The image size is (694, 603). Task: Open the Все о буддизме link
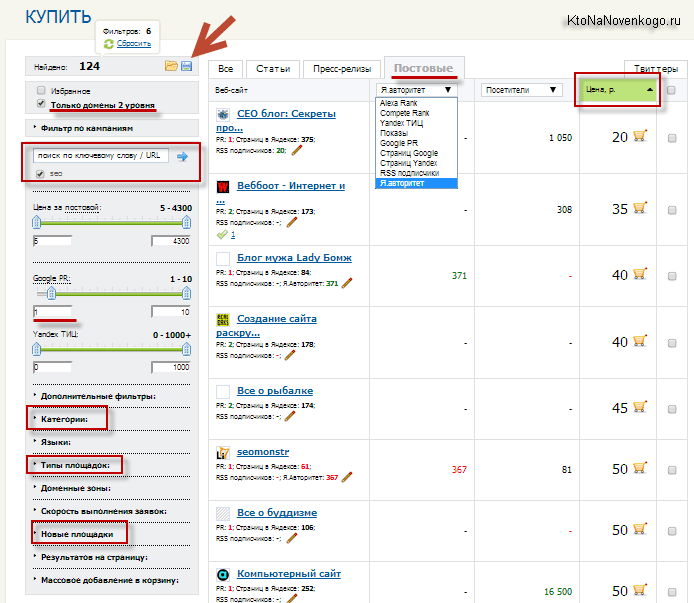277,513
